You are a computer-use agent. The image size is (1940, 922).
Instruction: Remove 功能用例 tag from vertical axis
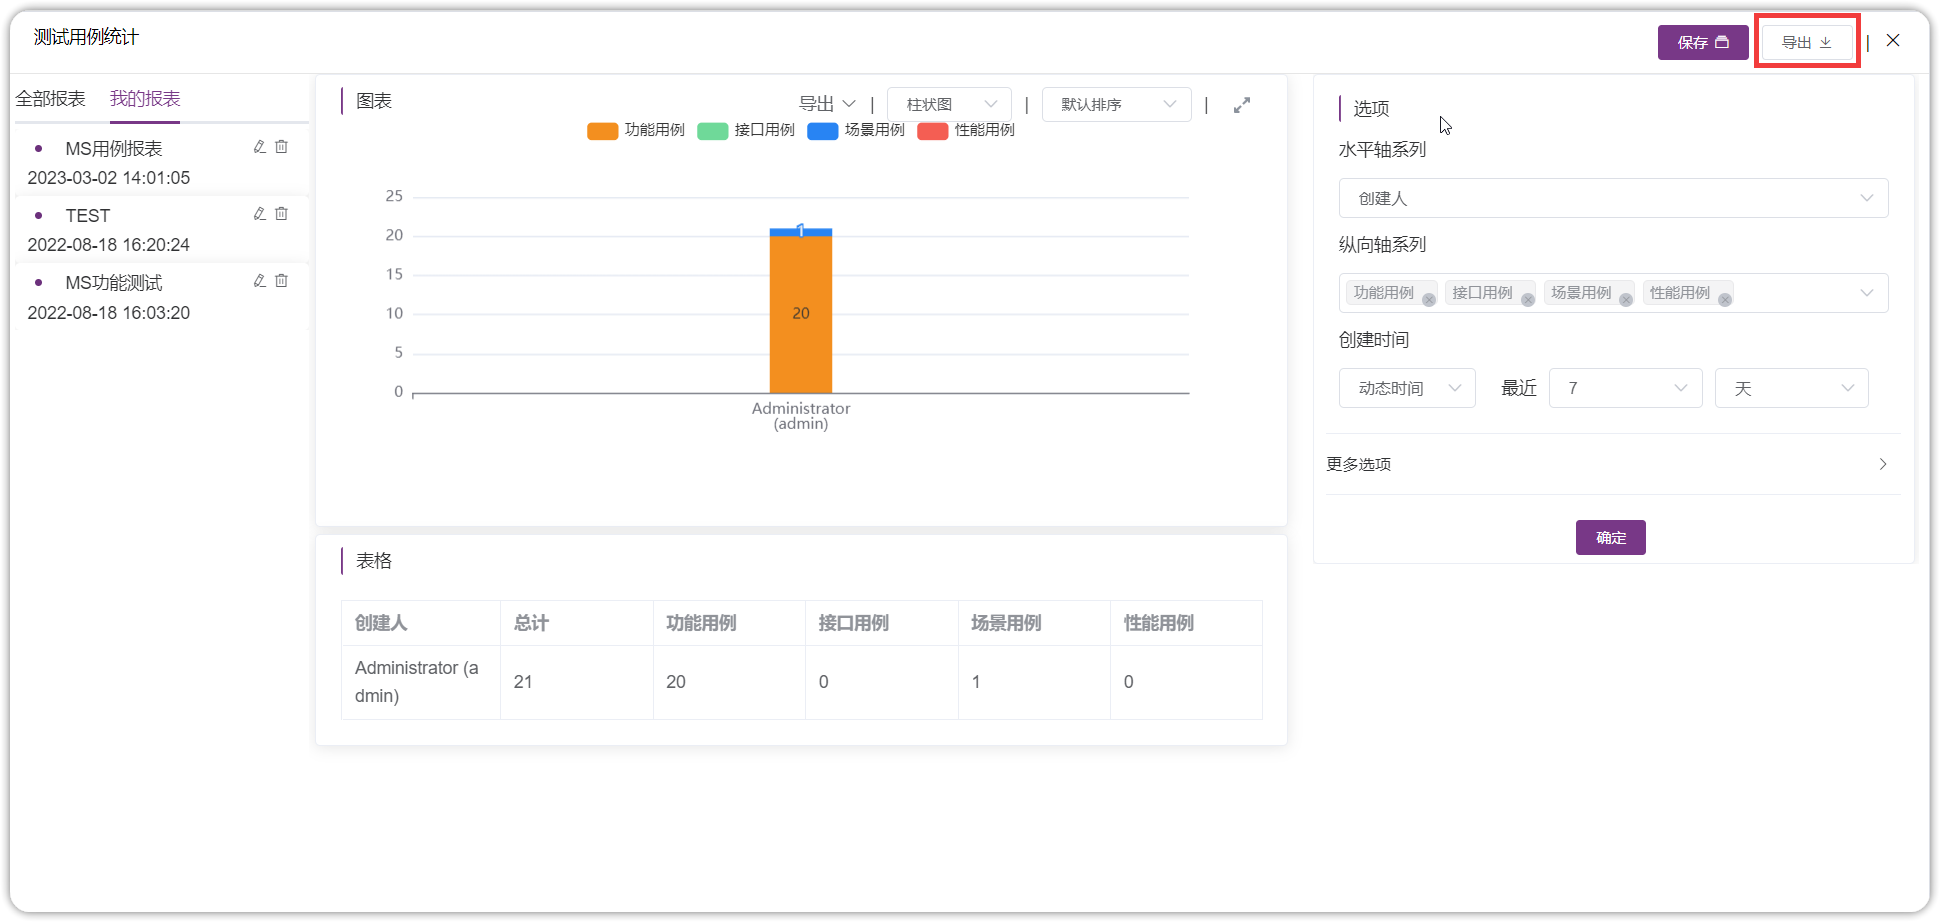point(1429,300)
